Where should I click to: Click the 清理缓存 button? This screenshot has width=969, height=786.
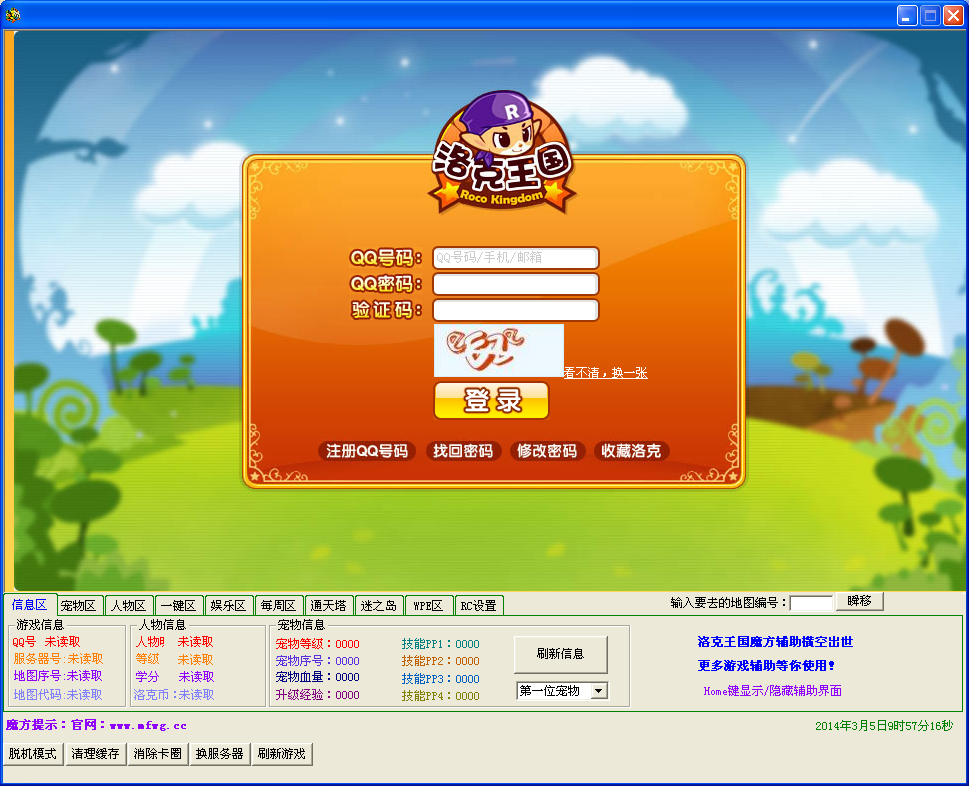95,754
